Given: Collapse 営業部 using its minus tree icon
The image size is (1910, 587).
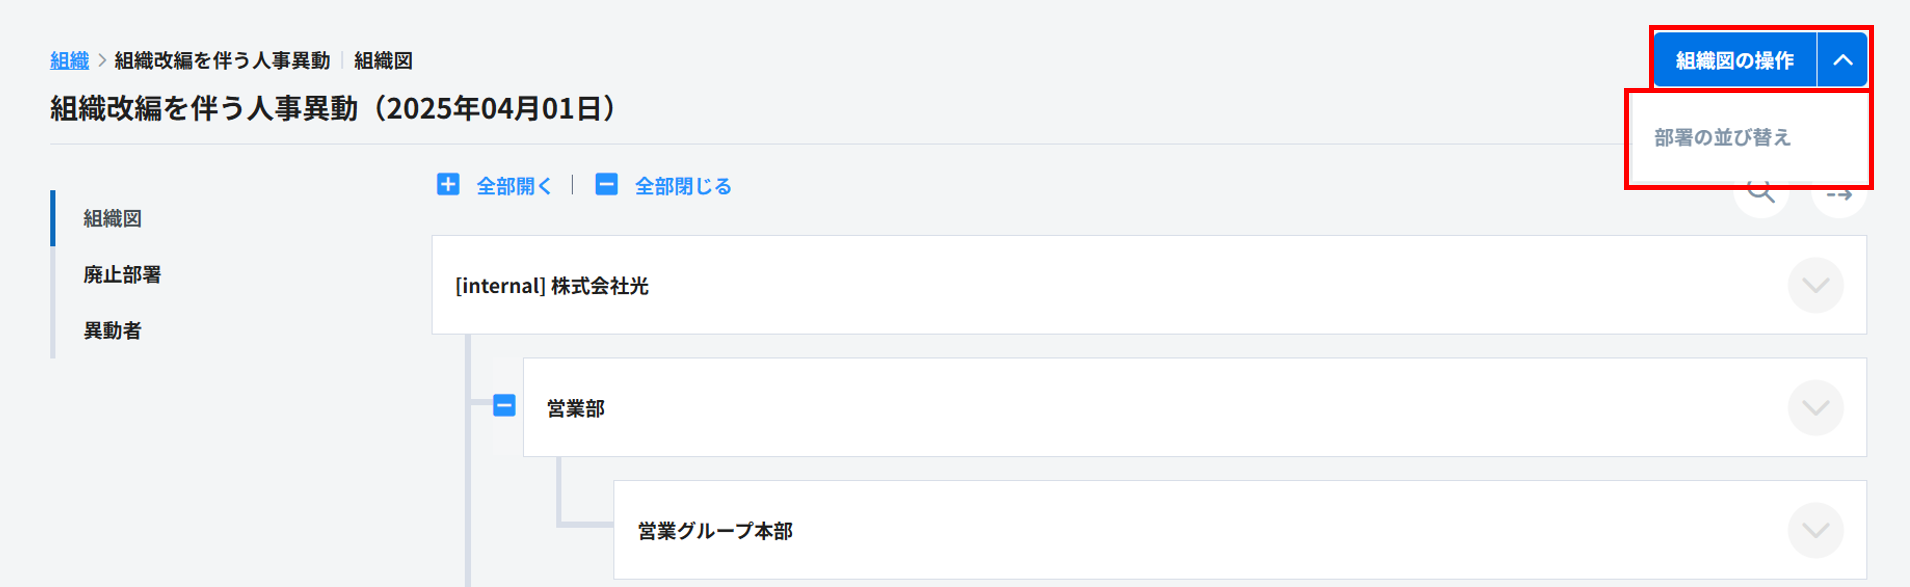Looking at the screenshot, I should click(504, 406).
